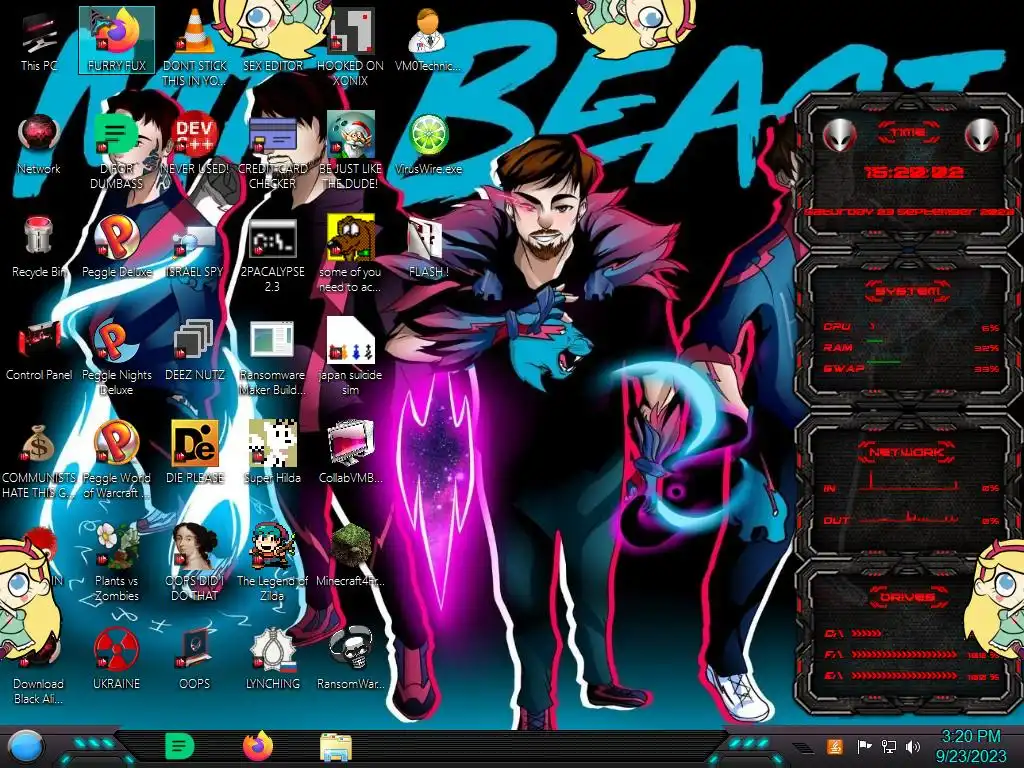Screen dimensions: 1024x768
Task: Click the Action Center flag tray icon
Action: [x=864, y=746]
